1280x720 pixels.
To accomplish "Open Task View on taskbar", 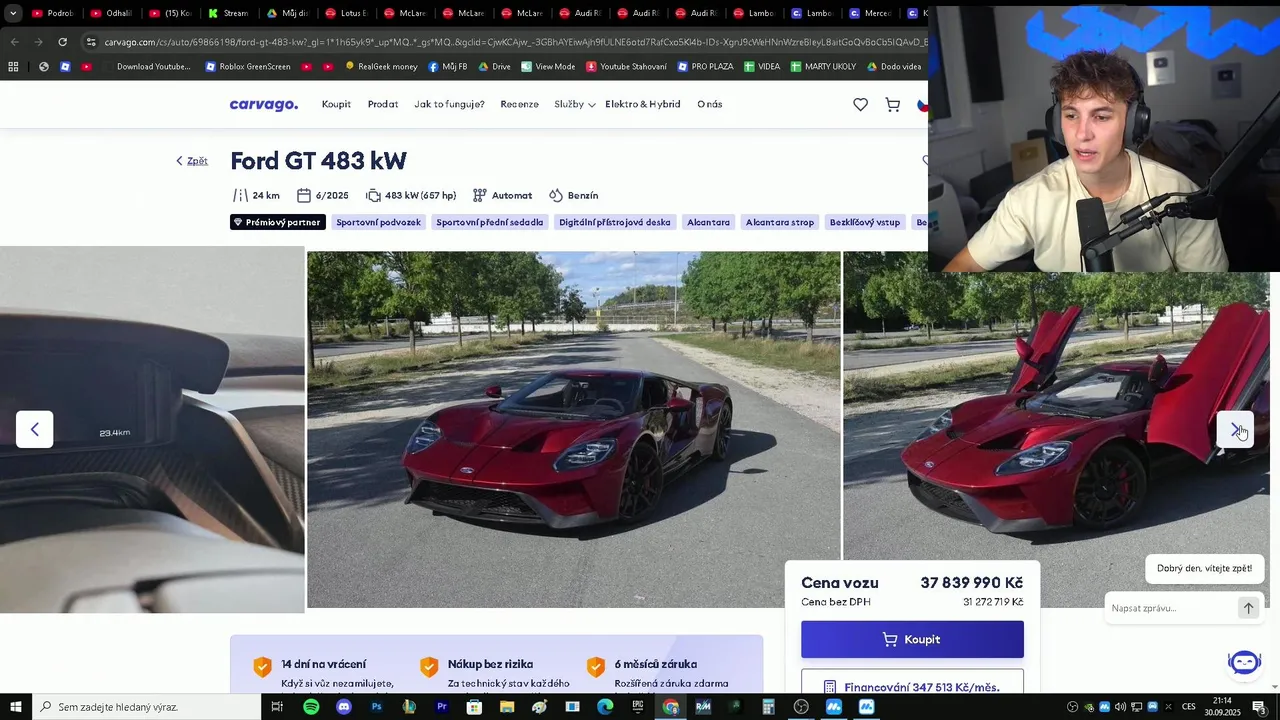I will pos(277,707).
